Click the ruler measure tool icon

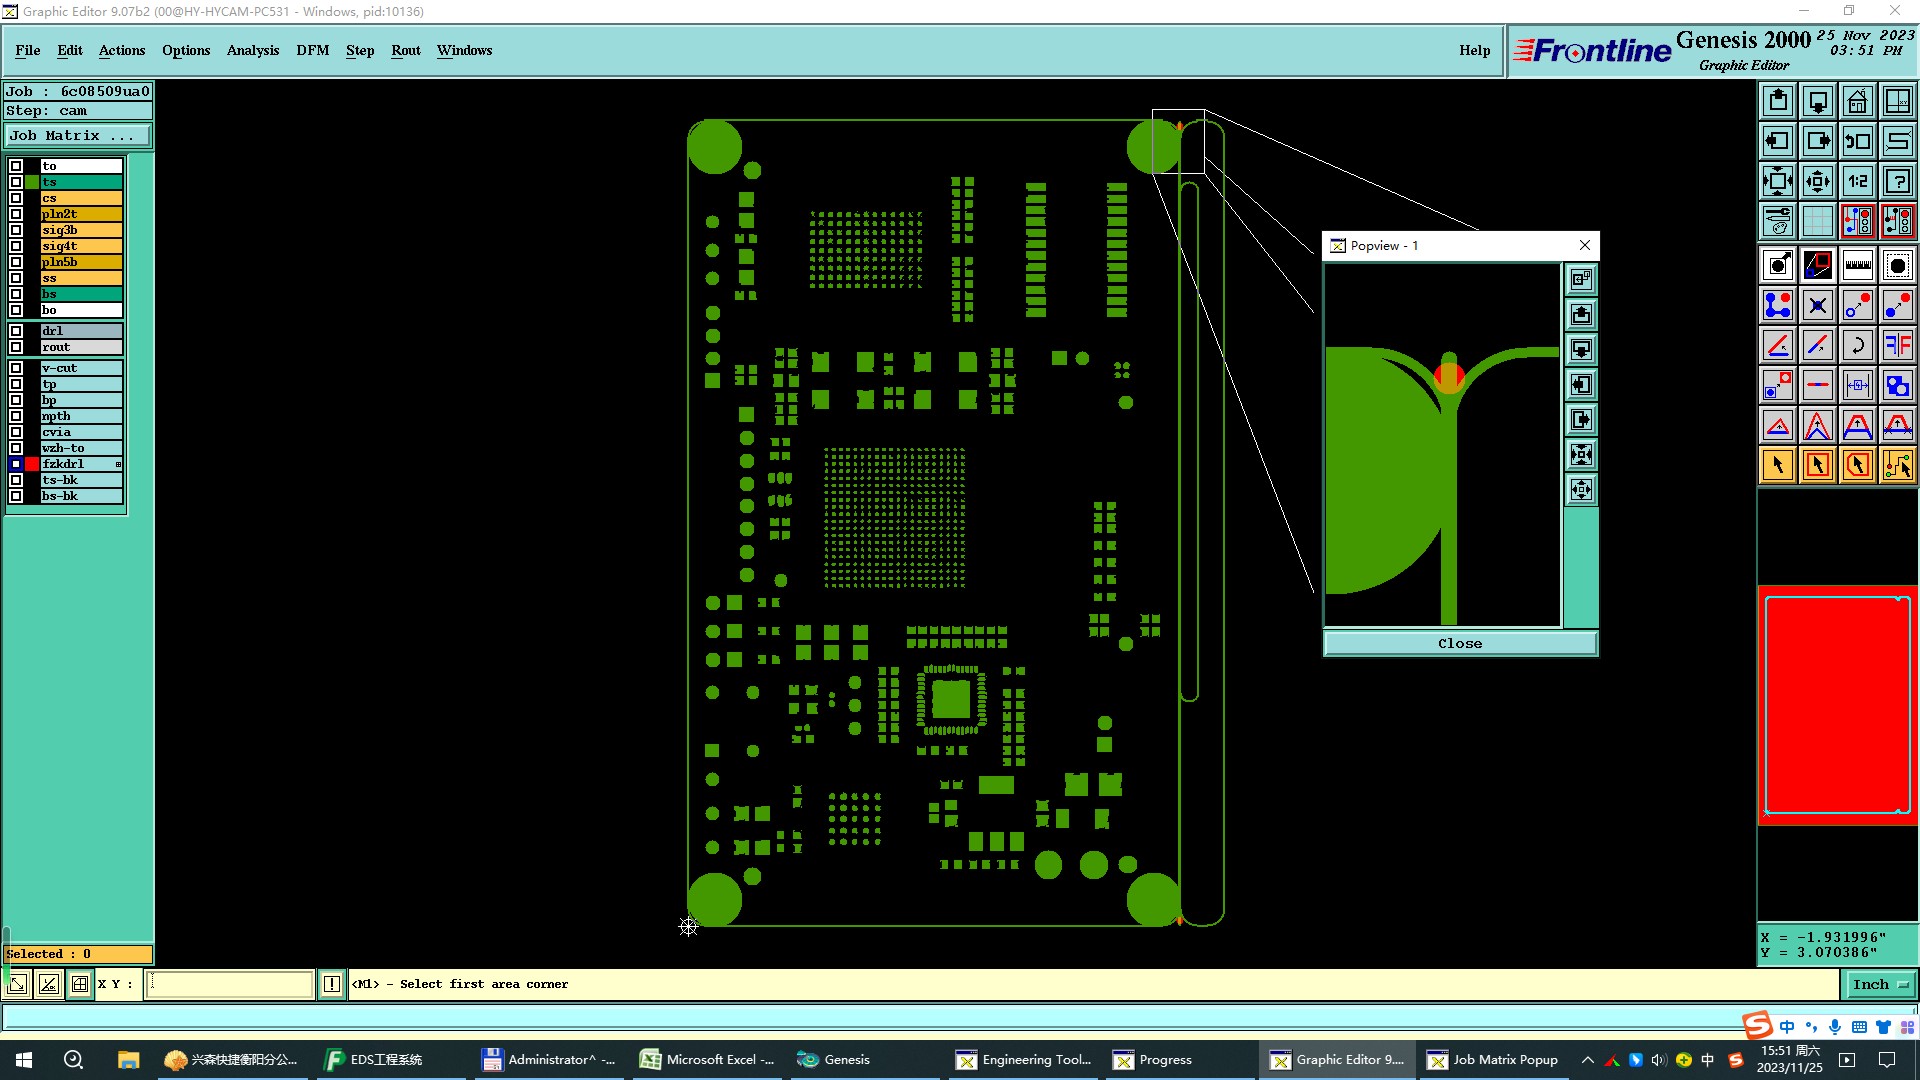[x=1857, y=265]
